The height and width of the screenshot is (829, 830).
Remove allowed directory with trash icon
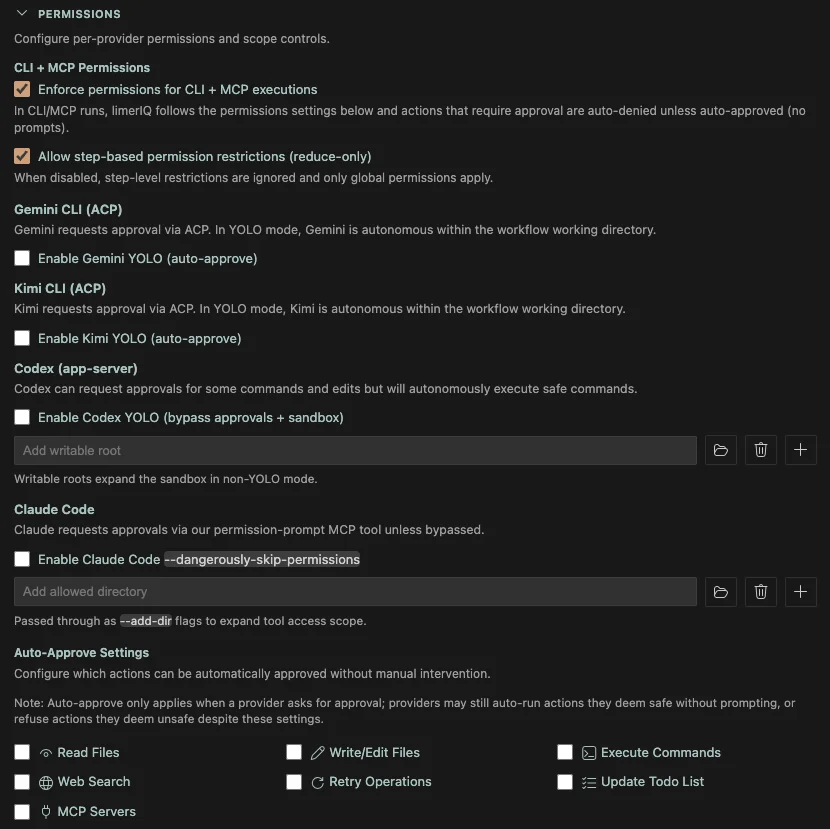coord(761,592)
